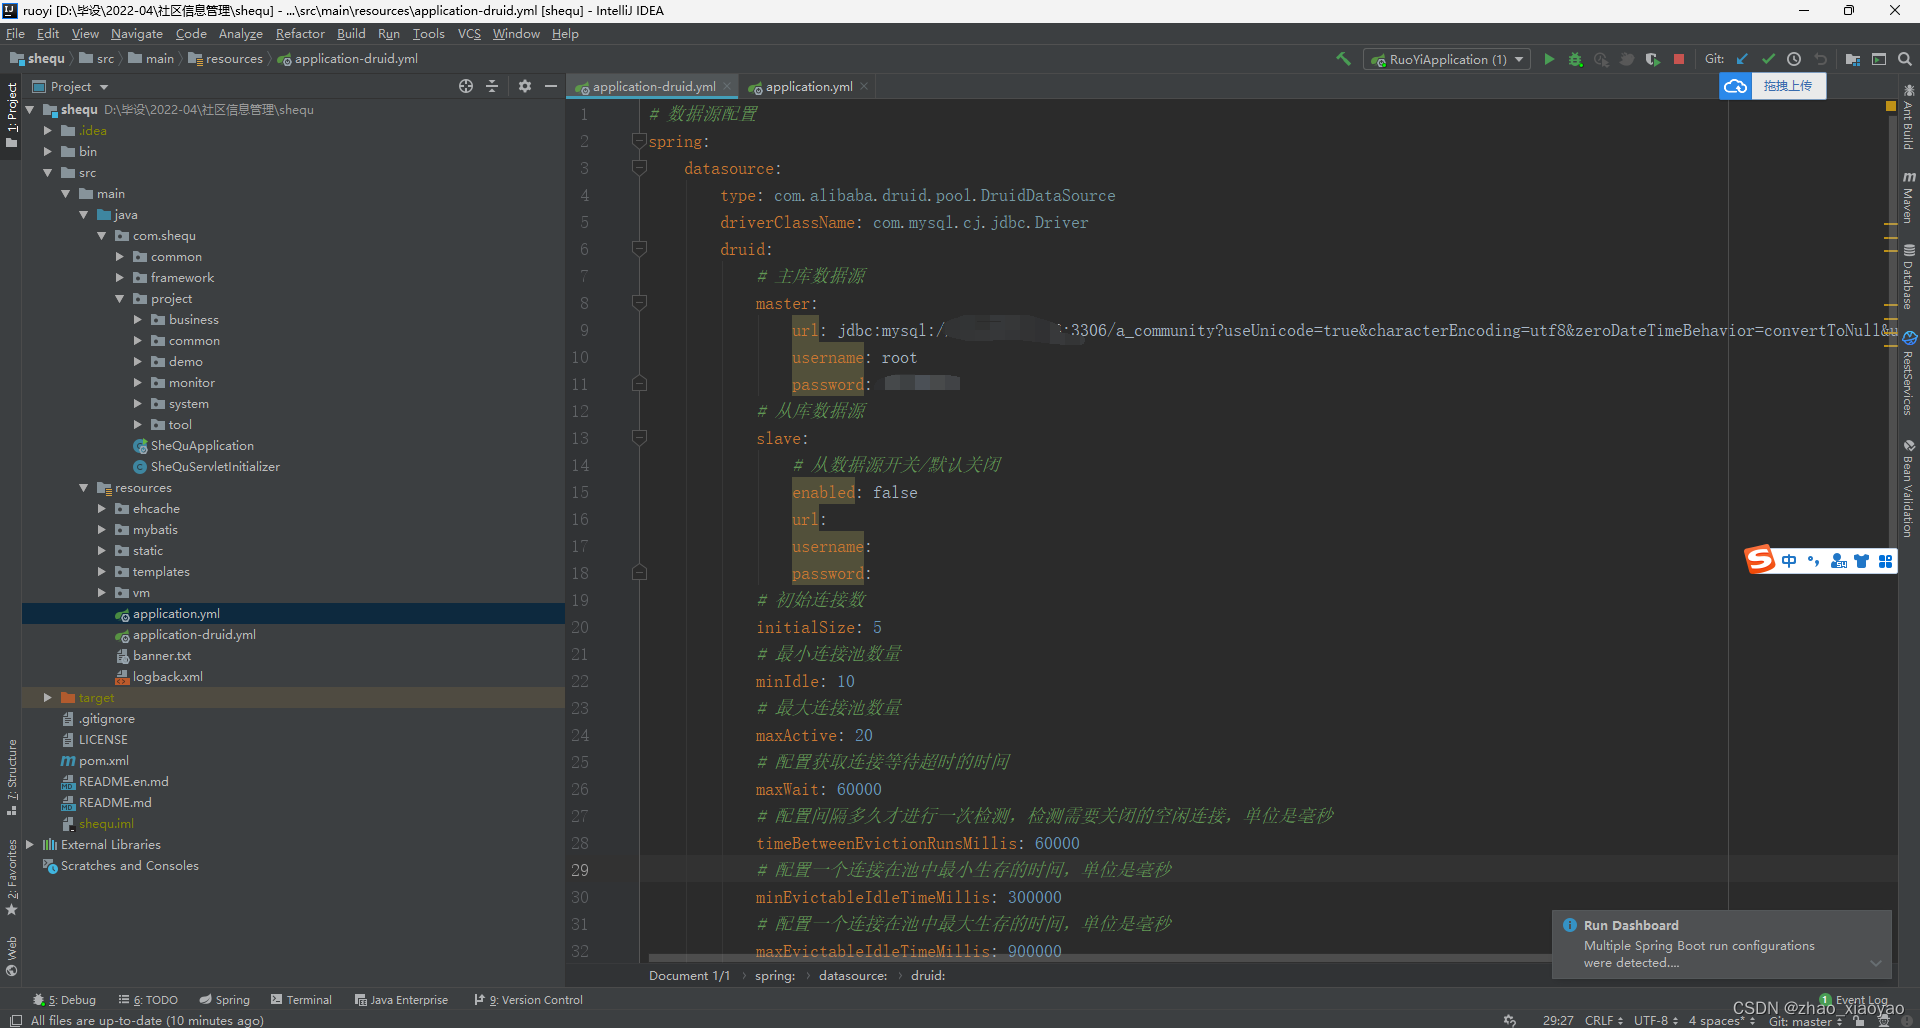This screenshot has height=1028, width=1920.
Task: Stop the running application with red square
Action: click(x=1679, y=59)
